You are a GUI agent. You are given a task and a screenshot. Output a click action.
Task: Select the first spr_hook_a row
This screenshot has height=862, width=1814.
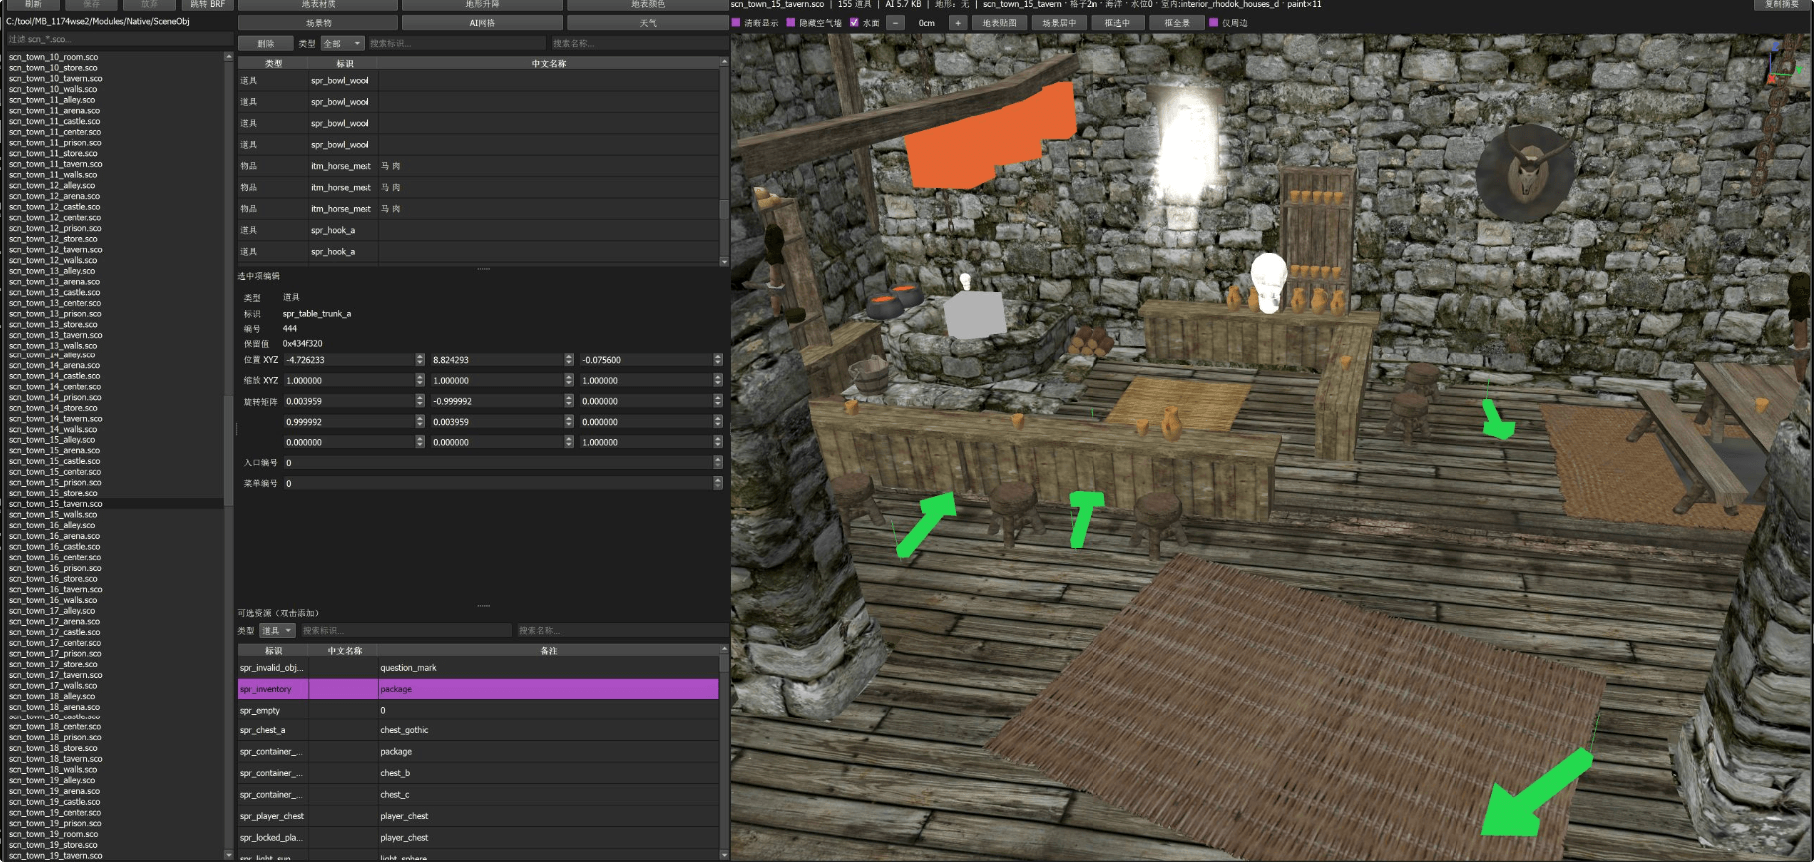tap(478, 230)
